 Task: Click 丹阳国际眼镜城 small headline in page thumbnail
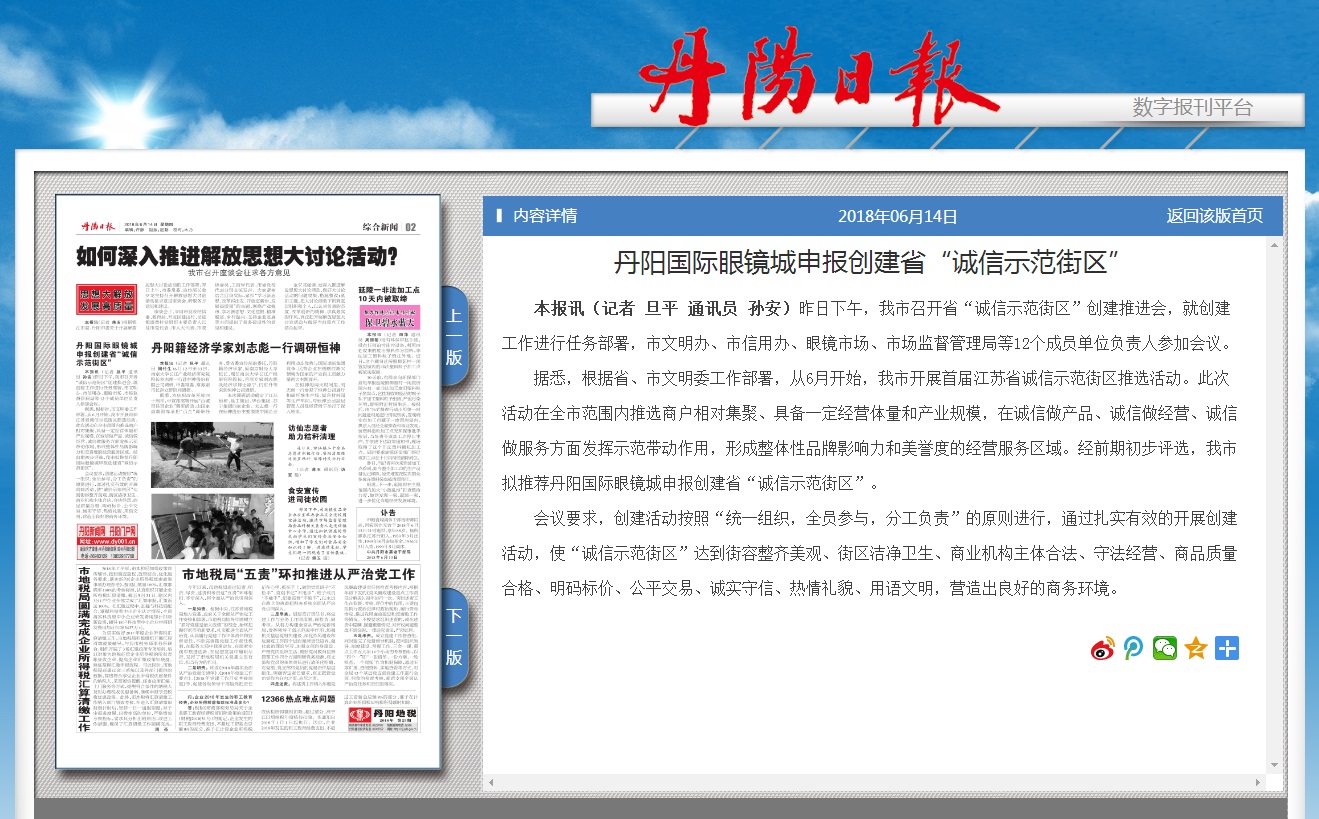(106, 356)
